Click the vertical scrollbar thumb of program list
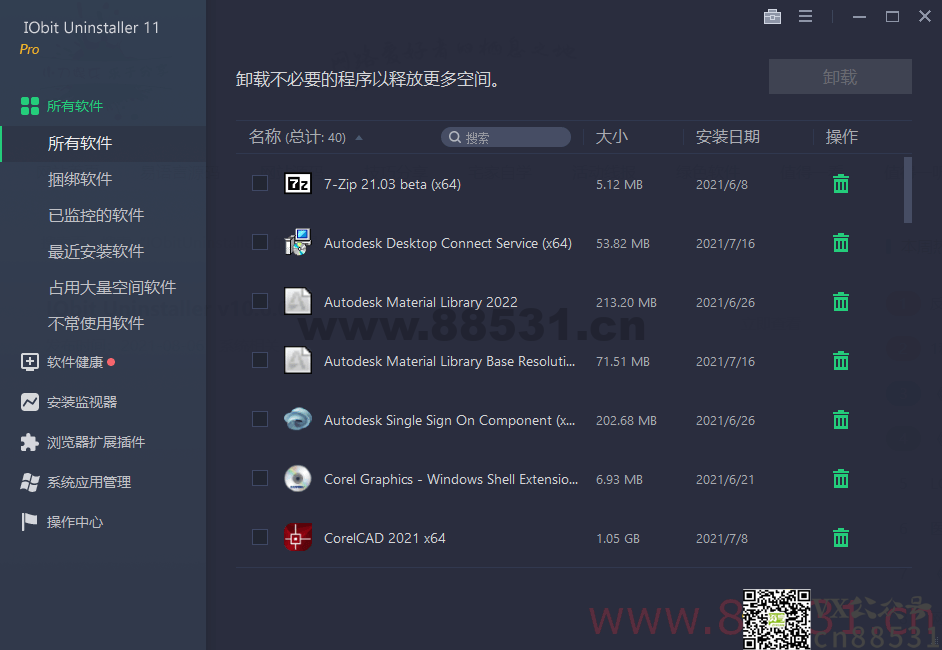This screenshot has height=650, width=942. pyautogui.click(x=908, y=190)
